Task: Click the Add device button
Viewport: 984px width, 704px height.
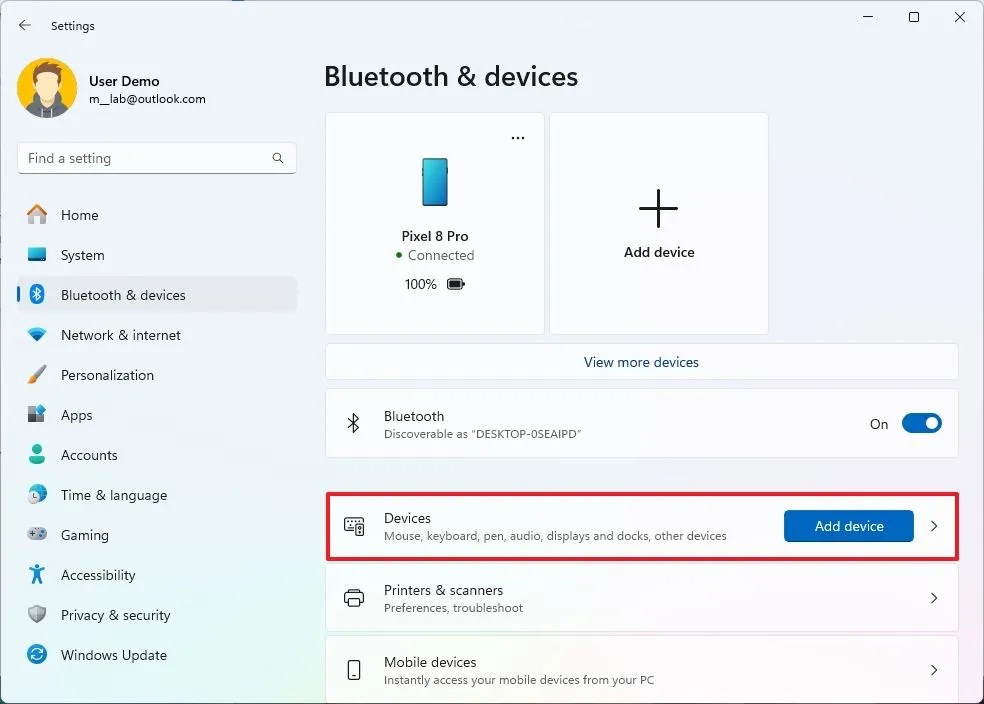Action: (x=848, y=525)
